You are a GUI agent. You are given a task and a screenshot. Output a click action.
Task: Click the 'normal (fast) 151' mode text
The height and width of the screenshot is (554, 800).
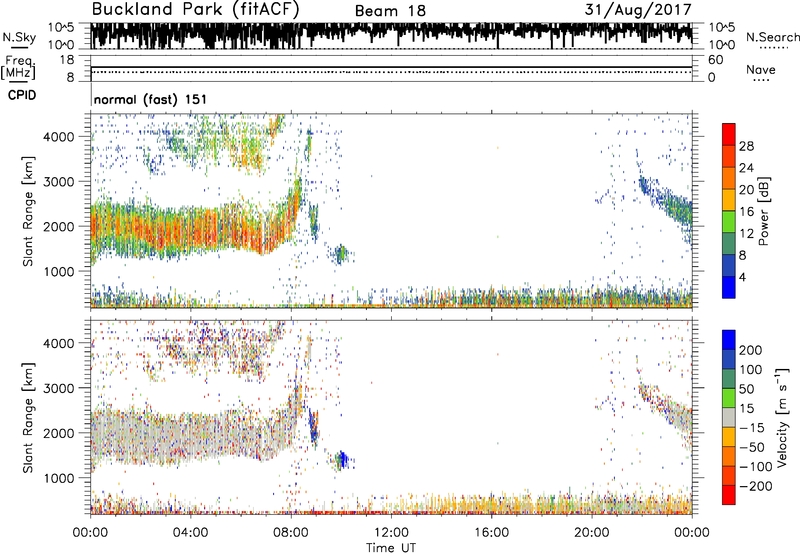pyautogui.click(x=150, y=99)
